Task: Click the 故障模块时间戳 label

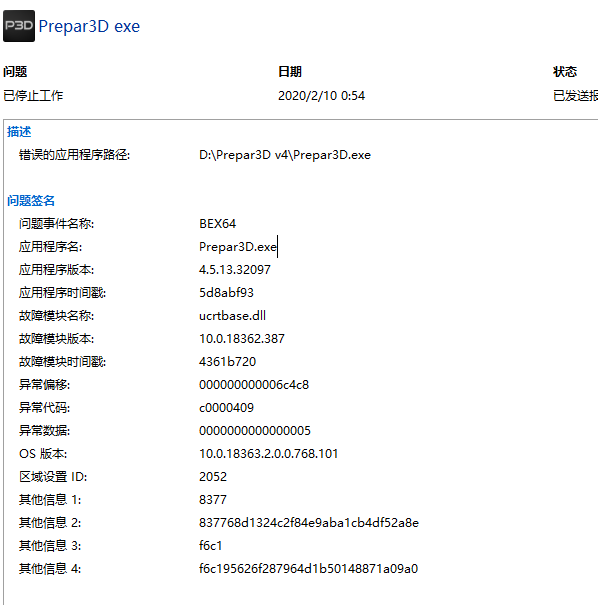Action: (63, 362)
